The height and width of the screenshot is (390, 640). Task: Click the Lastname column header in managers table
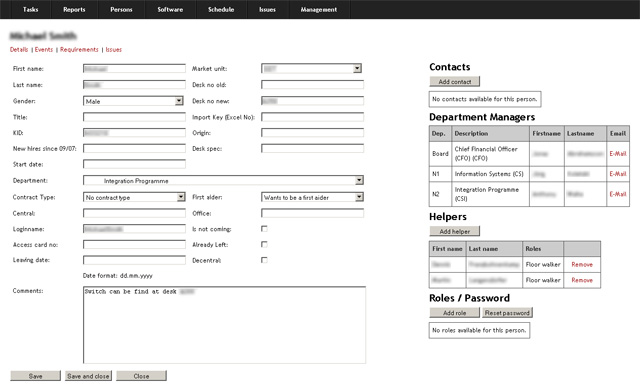585,133
